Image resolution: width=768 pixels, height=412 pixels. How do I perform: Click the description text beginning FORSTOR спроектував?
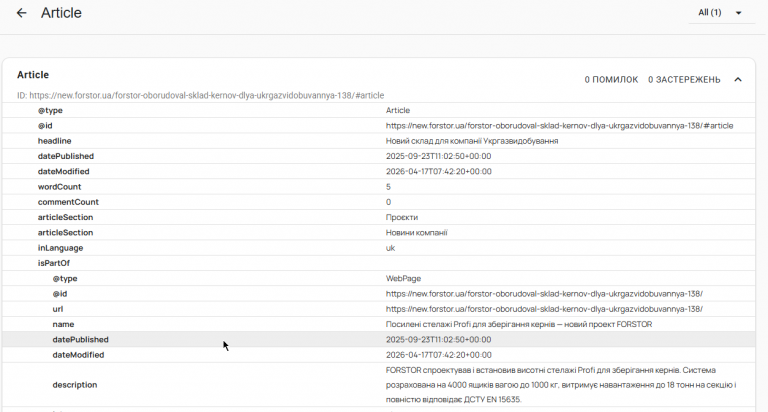click(561, 385)
